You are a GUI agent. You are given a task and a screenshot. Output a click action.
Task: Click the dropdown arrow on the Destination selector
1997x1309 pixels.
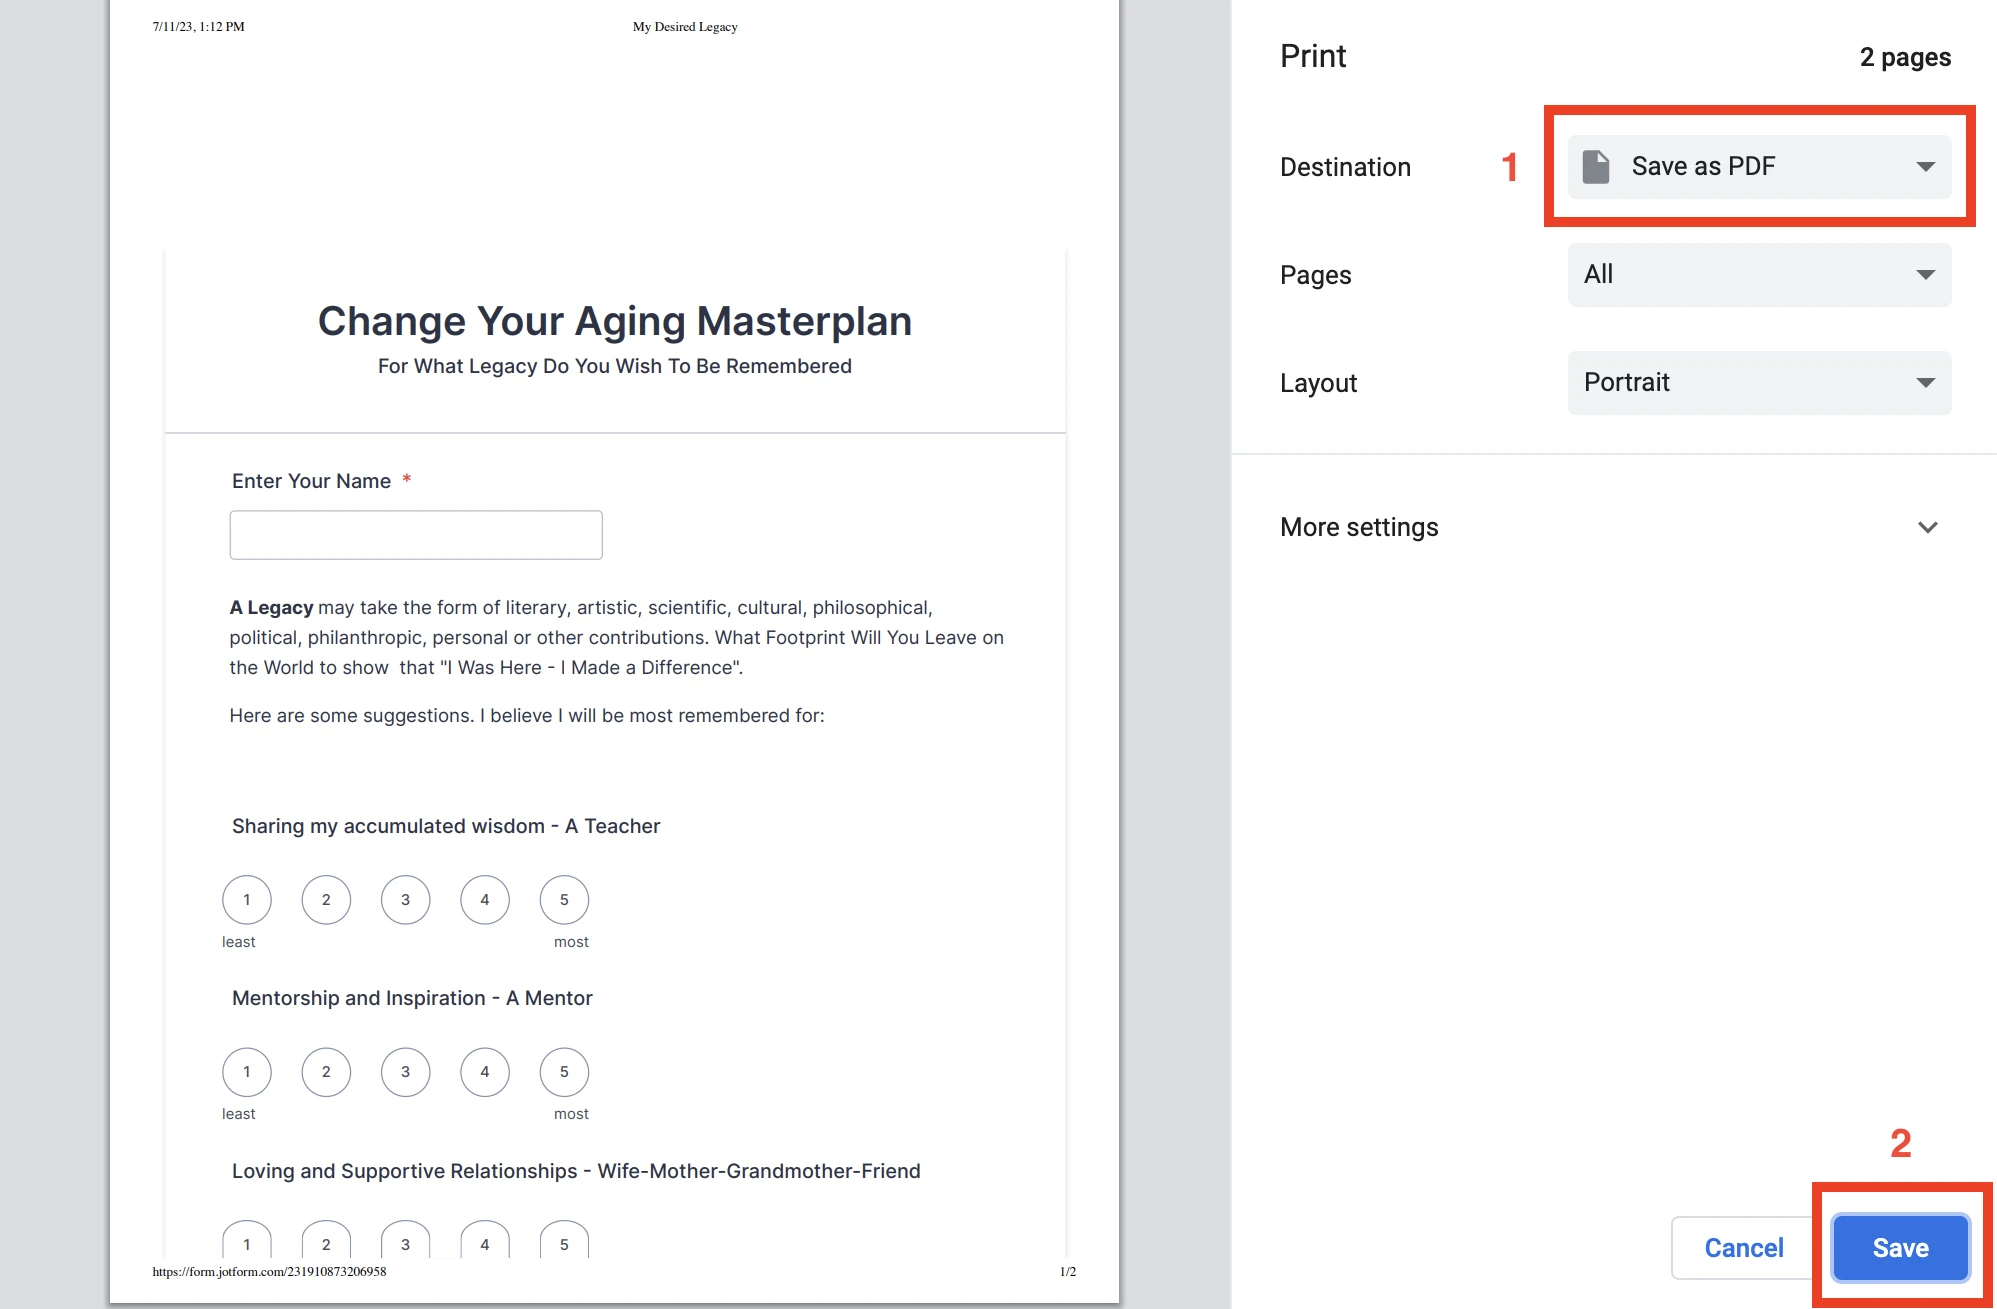(1925, 166)
